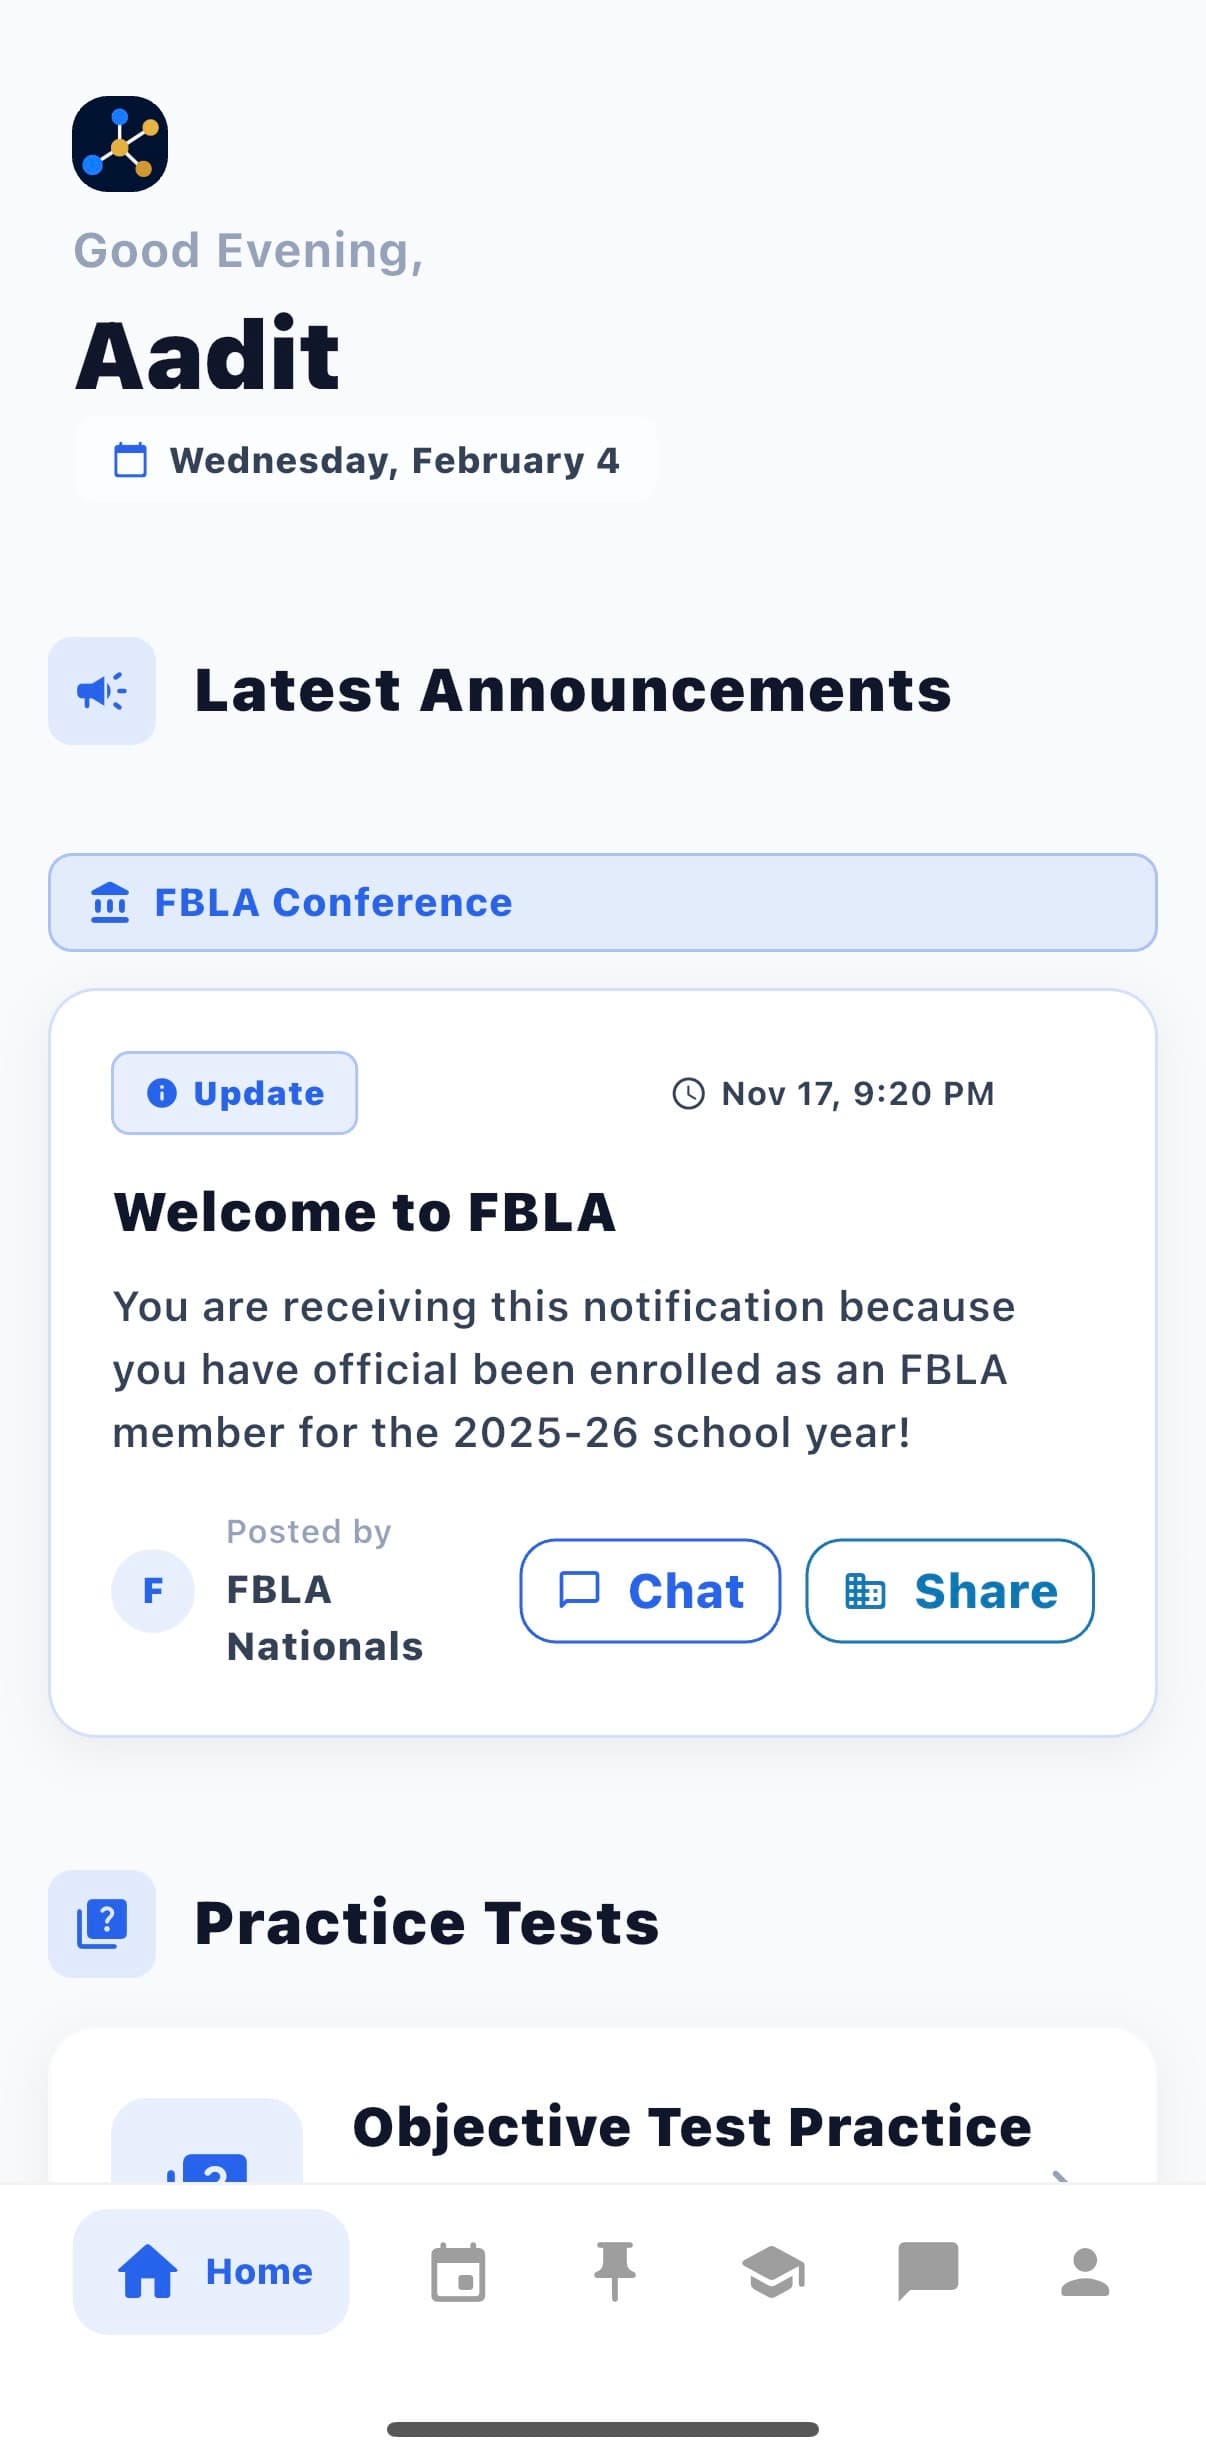This screenshot has height=2461, width=1206.
Task: Open the pinned items tab icon
Action: click(x=614, y=2272)
